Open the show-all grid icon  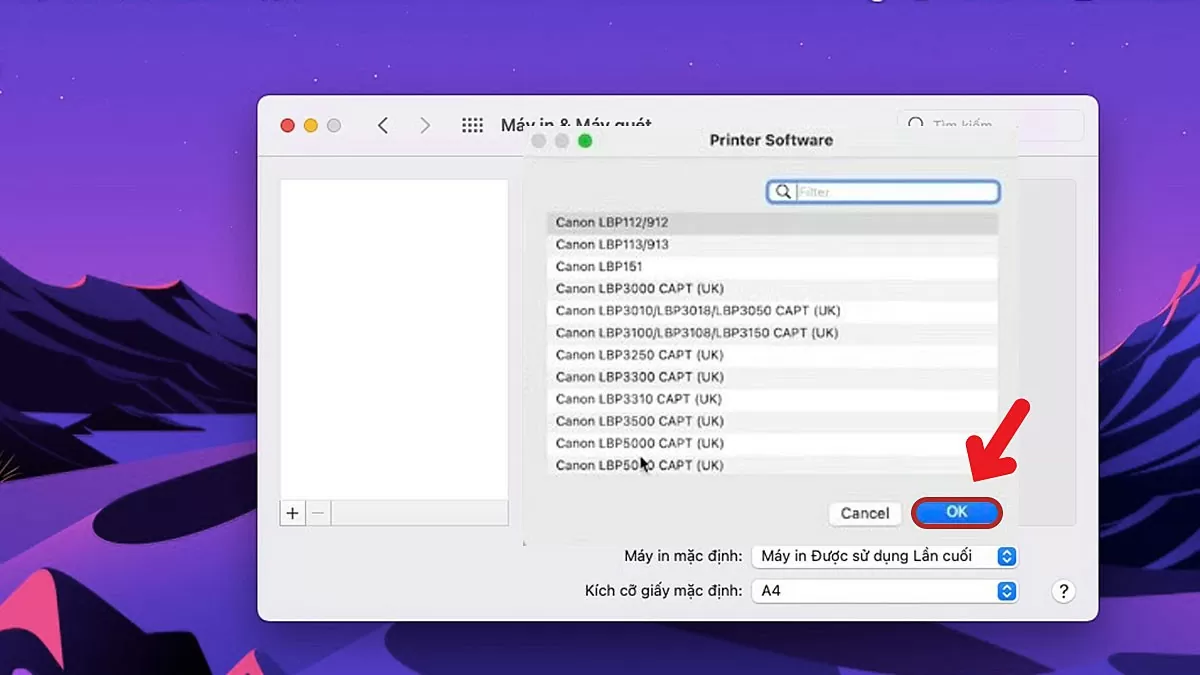(472, 125)
